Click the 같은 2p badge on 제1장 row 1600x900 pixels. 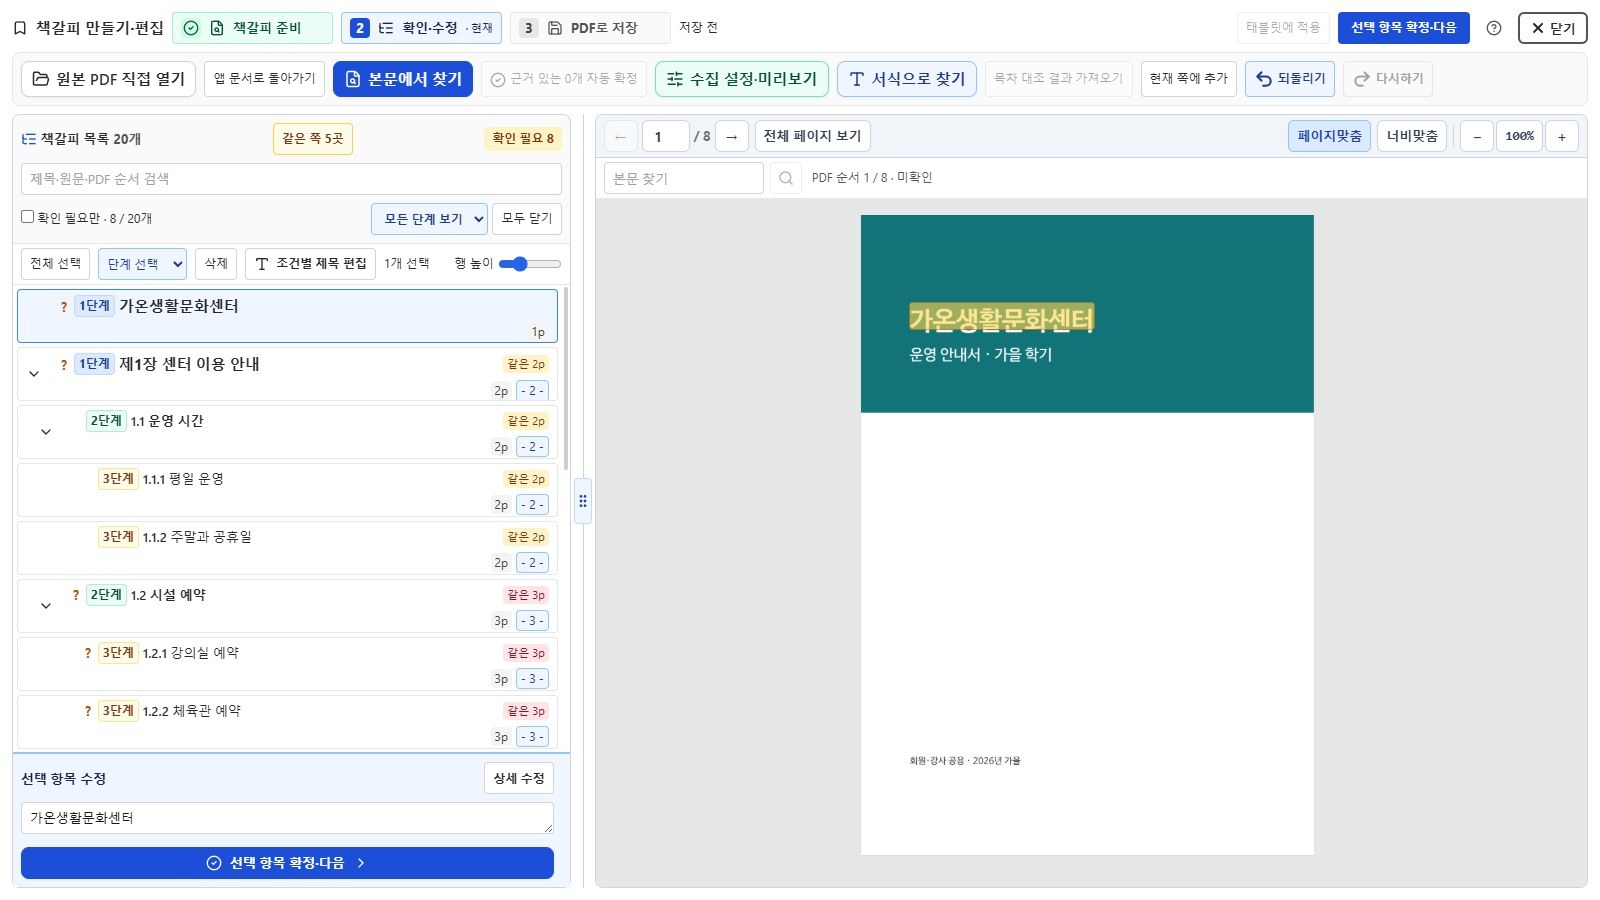pyautogui.click(x=526, y=364)
